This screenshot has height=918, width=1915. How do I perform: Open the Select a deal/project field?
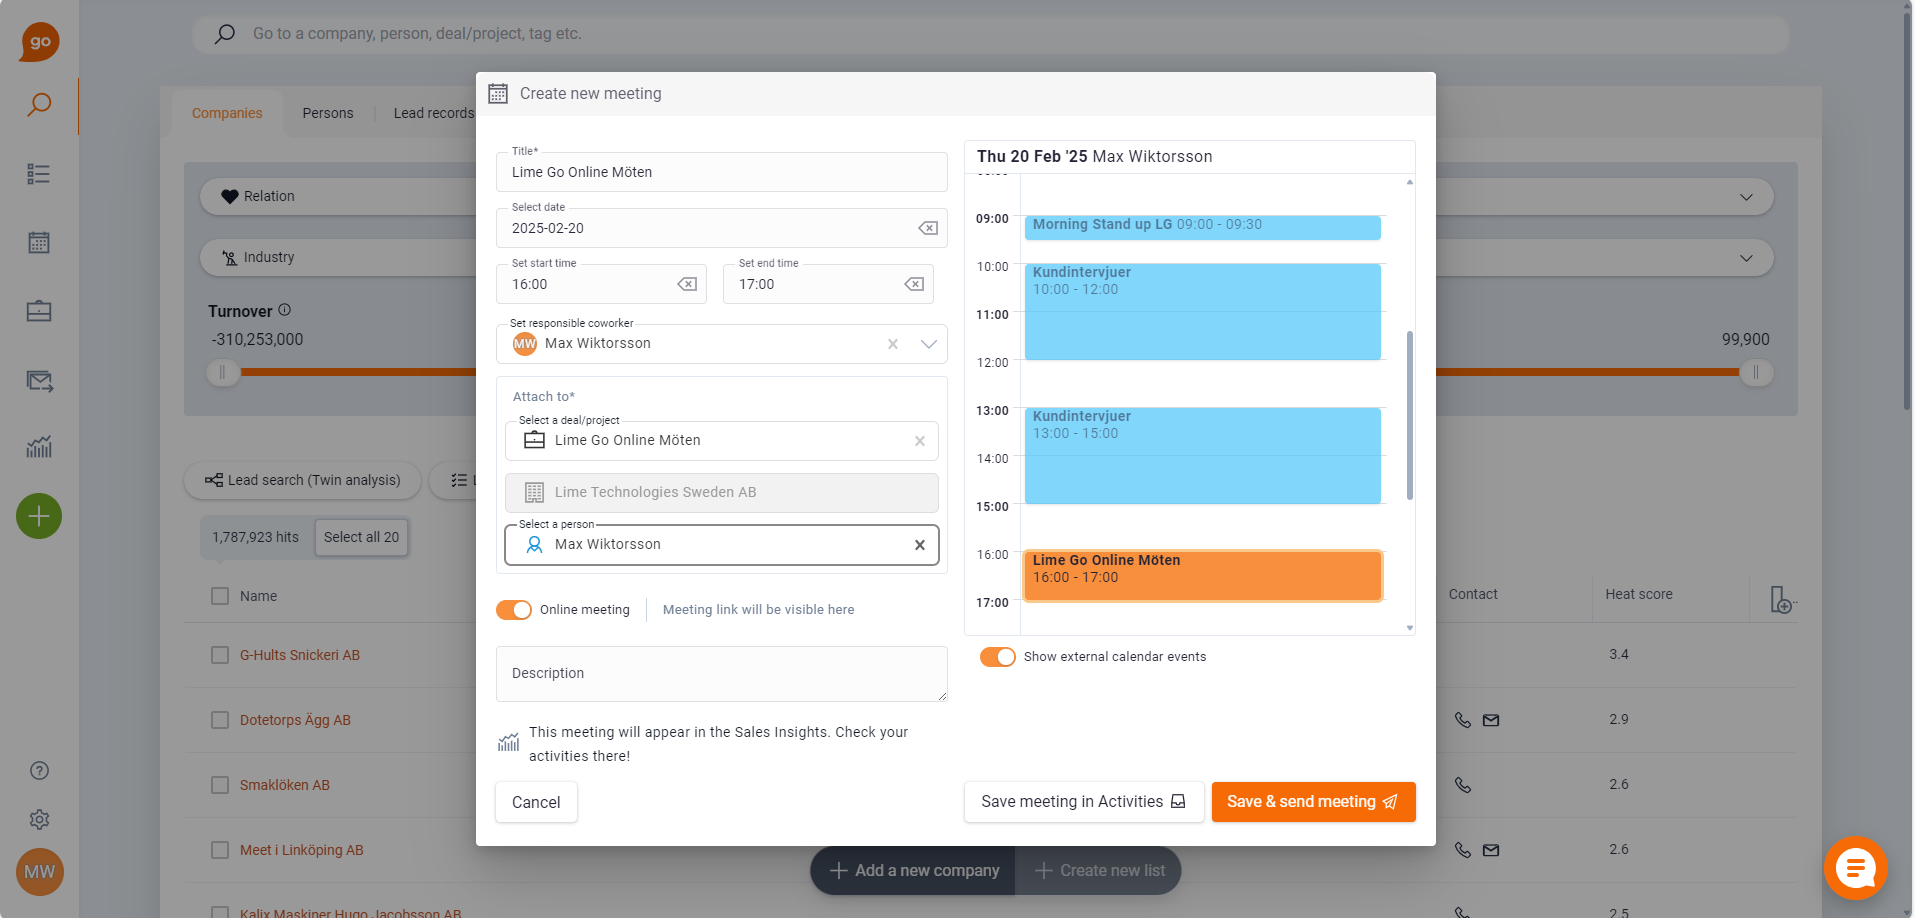[721, 441]
